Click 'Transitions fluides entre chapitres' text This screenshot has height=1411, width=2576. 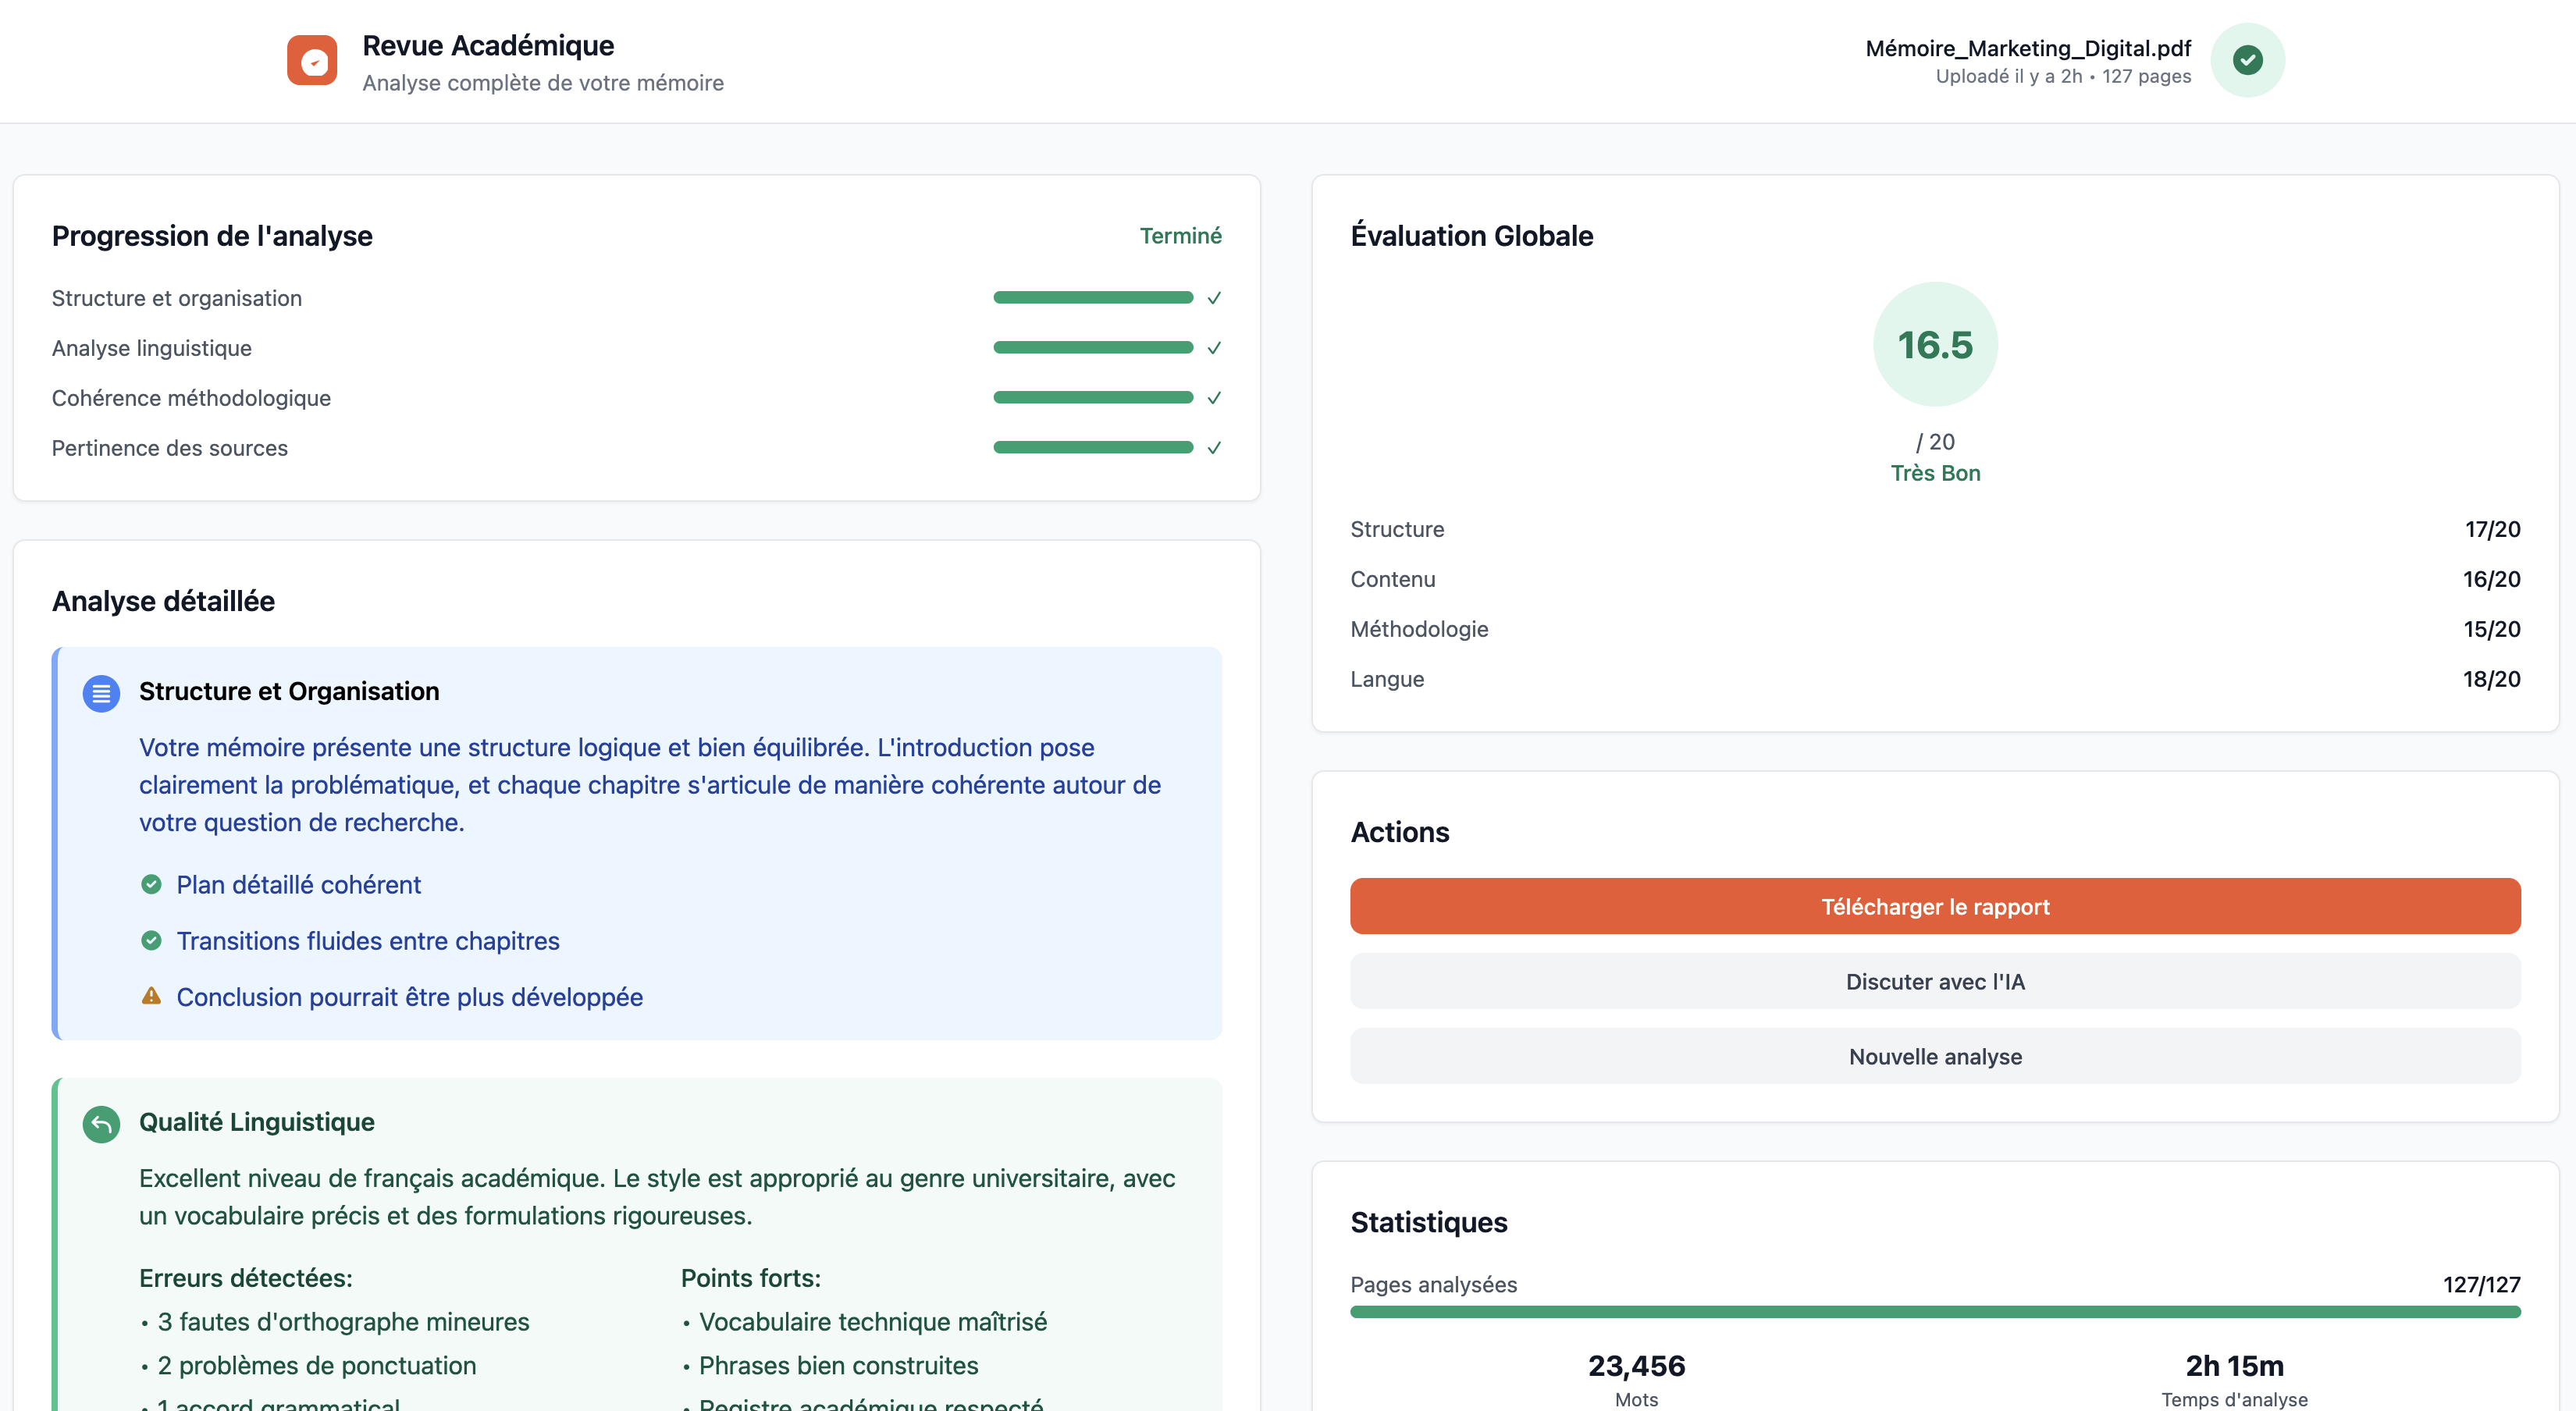pyautogui.click(x=368, y=941)
